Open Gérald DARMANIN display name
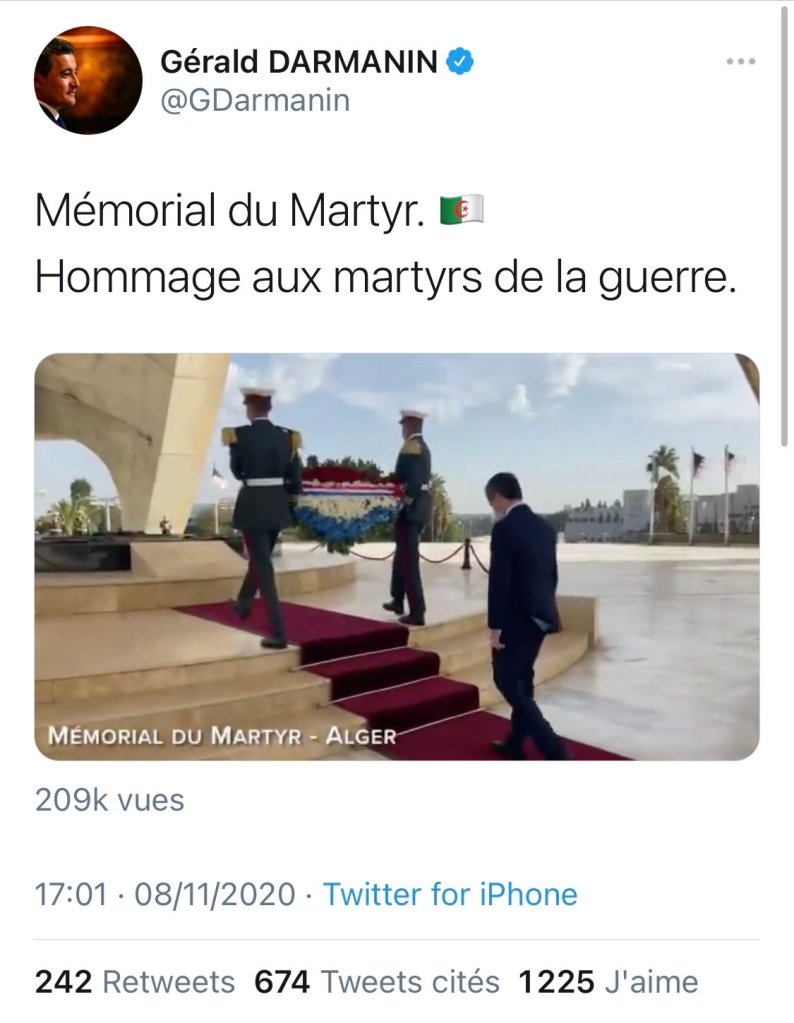 tap(299, 62)
